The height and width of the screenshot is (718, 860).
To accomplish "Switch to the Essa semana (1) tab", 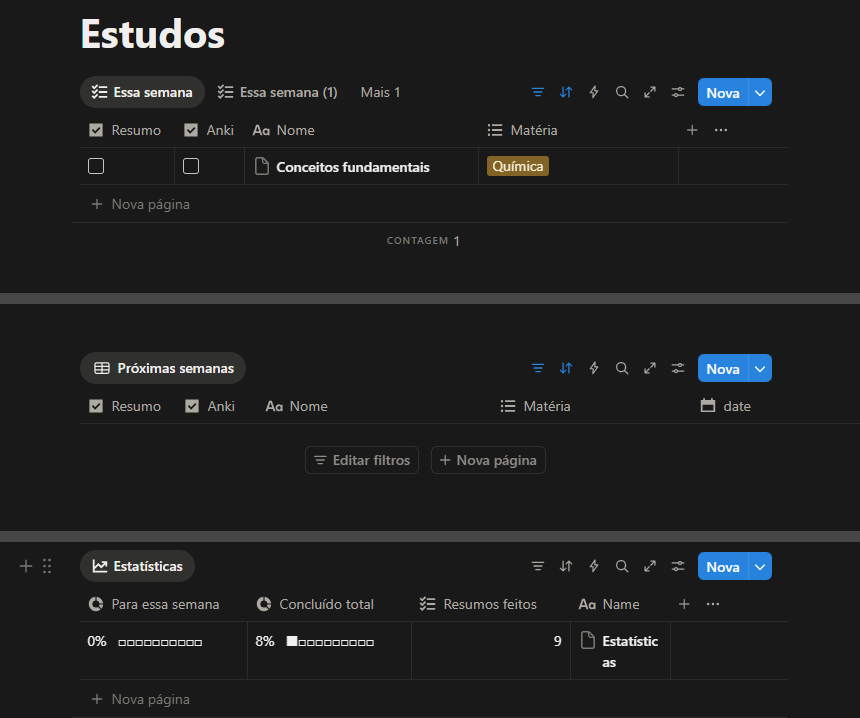I will (278, 92).
